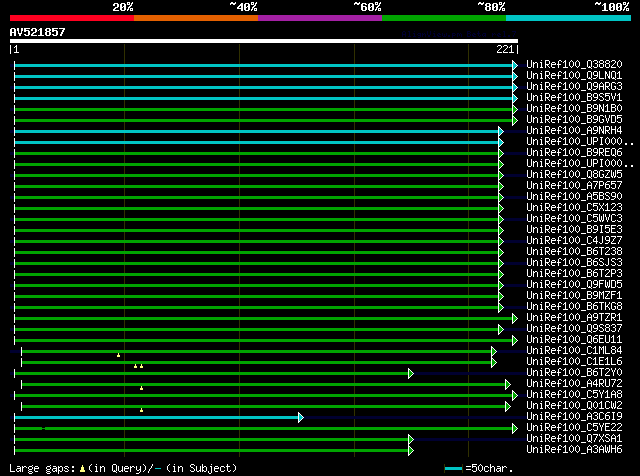Click the arrowhead ending the Q38820 alignment bar
Screen dimensions: 640x476
pos(515,65)
